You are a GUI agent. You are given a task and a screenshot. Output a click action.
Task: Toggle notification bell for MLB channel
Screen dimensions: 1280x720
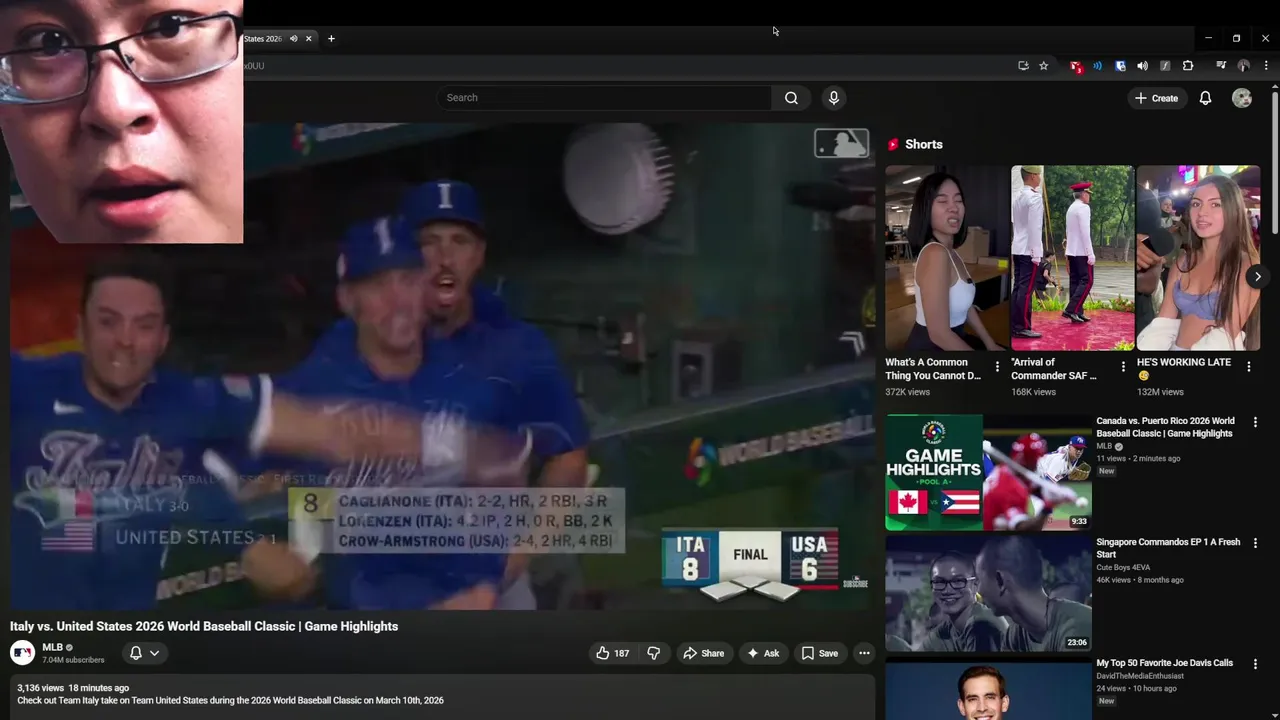click(x=144, y=653)
